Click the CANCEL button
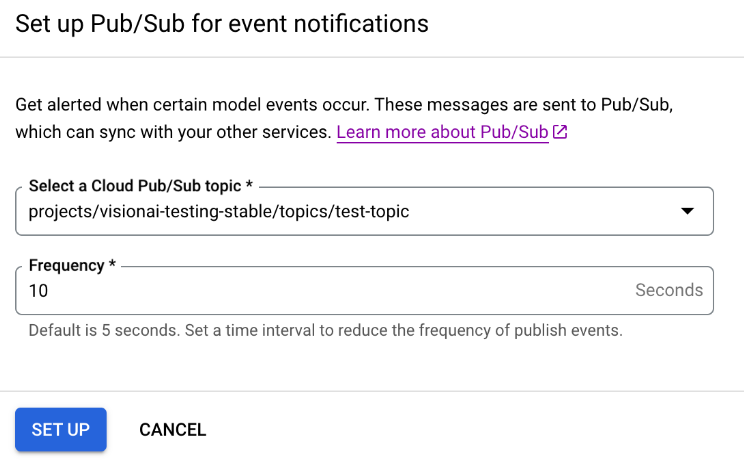744x464 pixels. [172, 430]
